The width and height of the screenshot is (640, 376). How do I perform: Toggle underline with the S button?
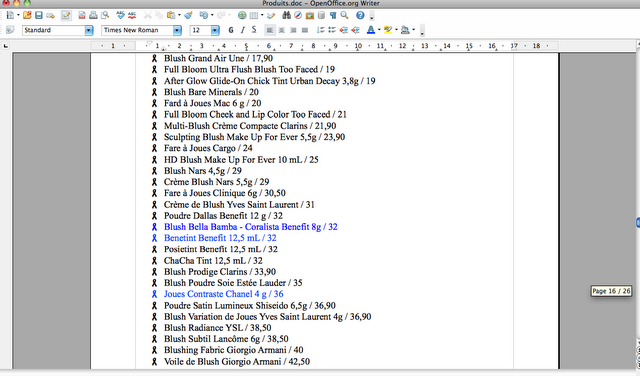254,30
